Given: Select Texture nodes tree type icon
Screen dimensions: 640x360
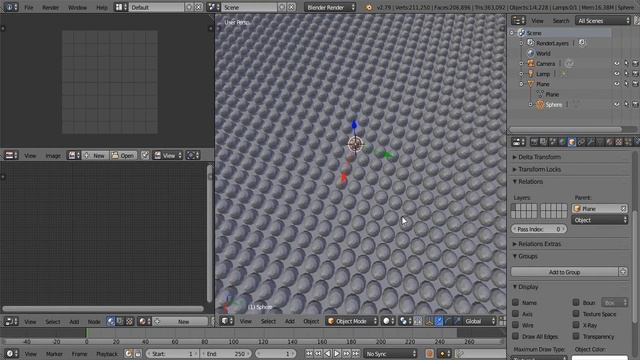Looking at the screenshot, I should [129, 322].
